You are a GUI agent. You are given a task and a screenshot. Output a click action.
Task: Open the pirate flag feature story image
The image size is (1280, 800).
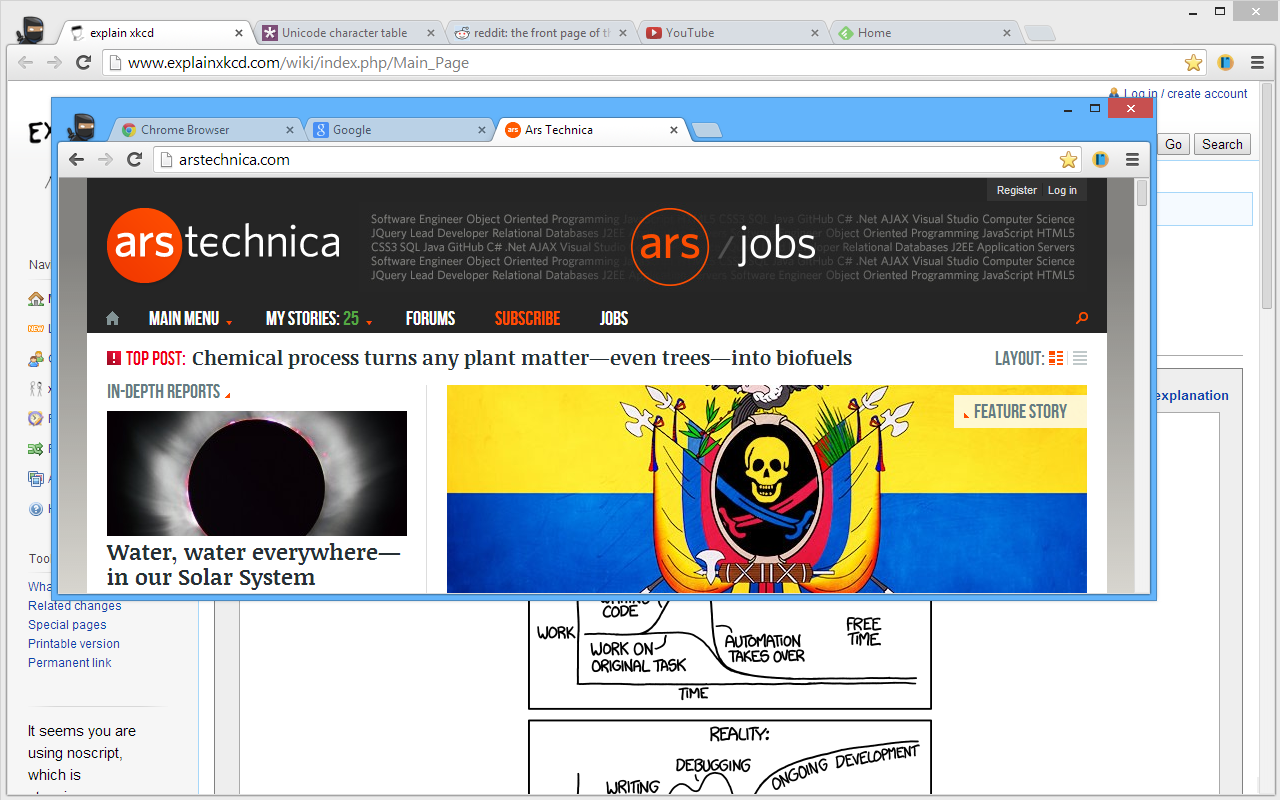pyautogui.click(x=767, y=489)
